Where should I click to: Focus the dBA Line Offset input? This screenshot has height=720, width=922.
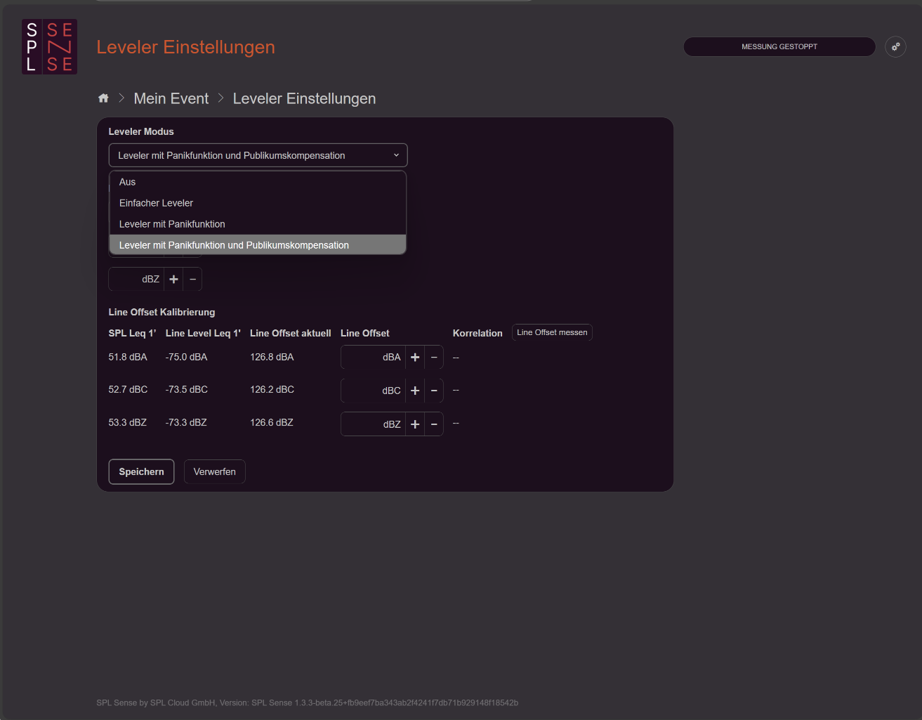point(373,357)
